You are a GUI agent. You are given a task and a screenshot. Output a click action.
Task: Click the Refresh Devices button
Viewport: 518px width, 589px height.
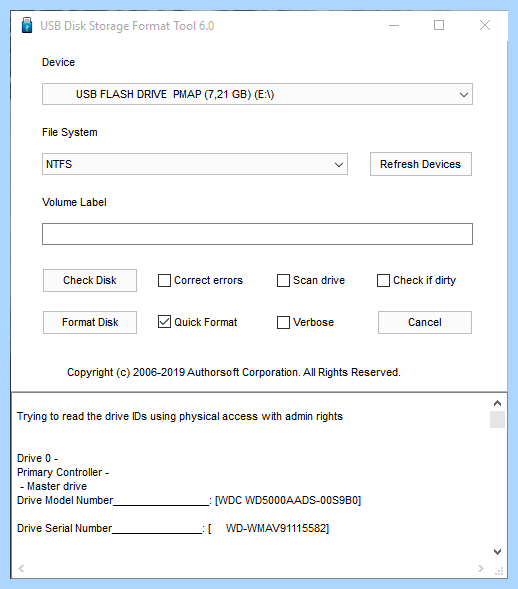[421, 164]
